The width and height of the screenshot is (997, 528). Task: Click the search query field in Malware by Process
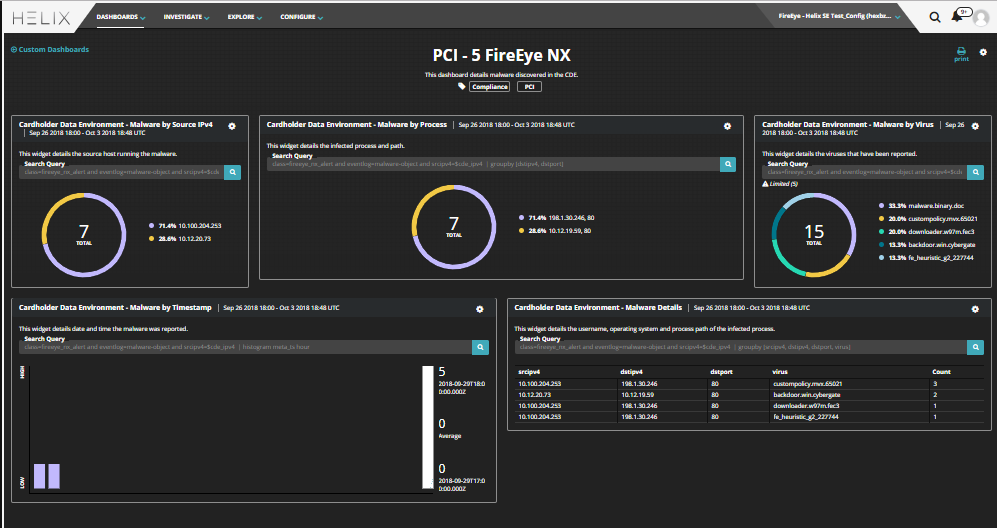coord(493,164)
